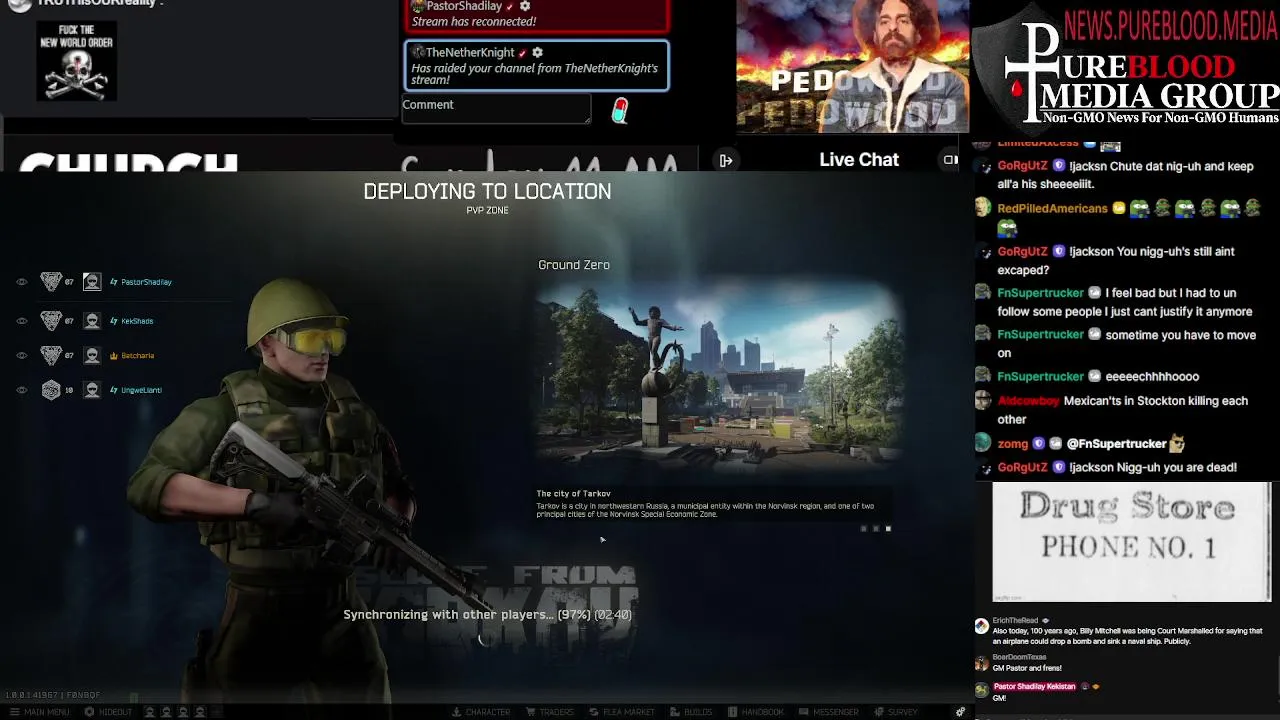The height and width of the screenshot is (720, 1280).
Task: Open the NEWS.PUREBLOOD.MEDIA link text
Action: pyautogui.click(x=1171, y=25)
